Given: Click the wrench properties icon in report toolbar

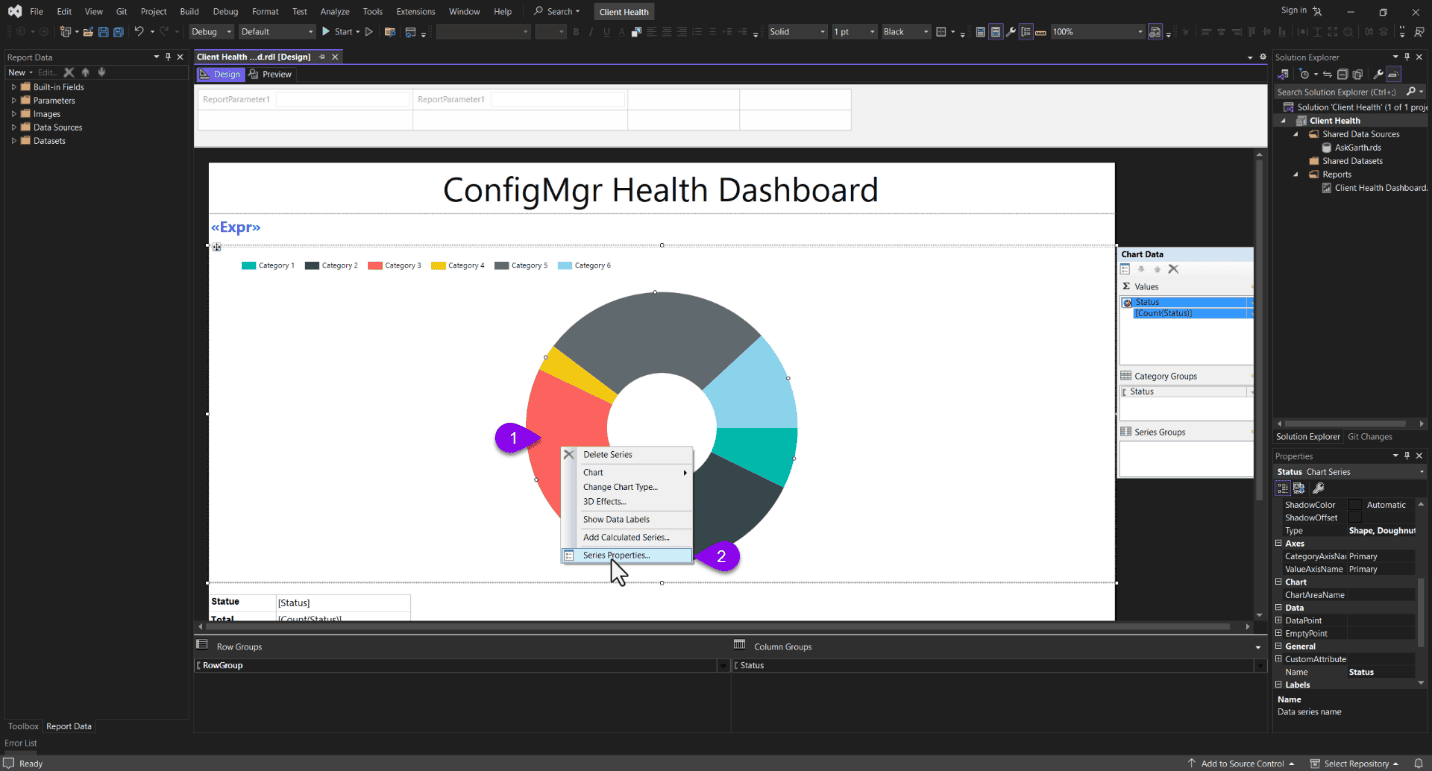Looking at the screenshot, I should point(1011,32).
